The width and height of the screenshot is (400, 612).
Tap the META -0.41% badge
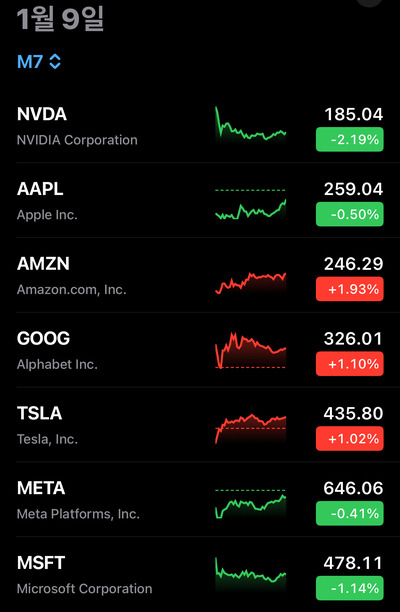pos(350,513)
